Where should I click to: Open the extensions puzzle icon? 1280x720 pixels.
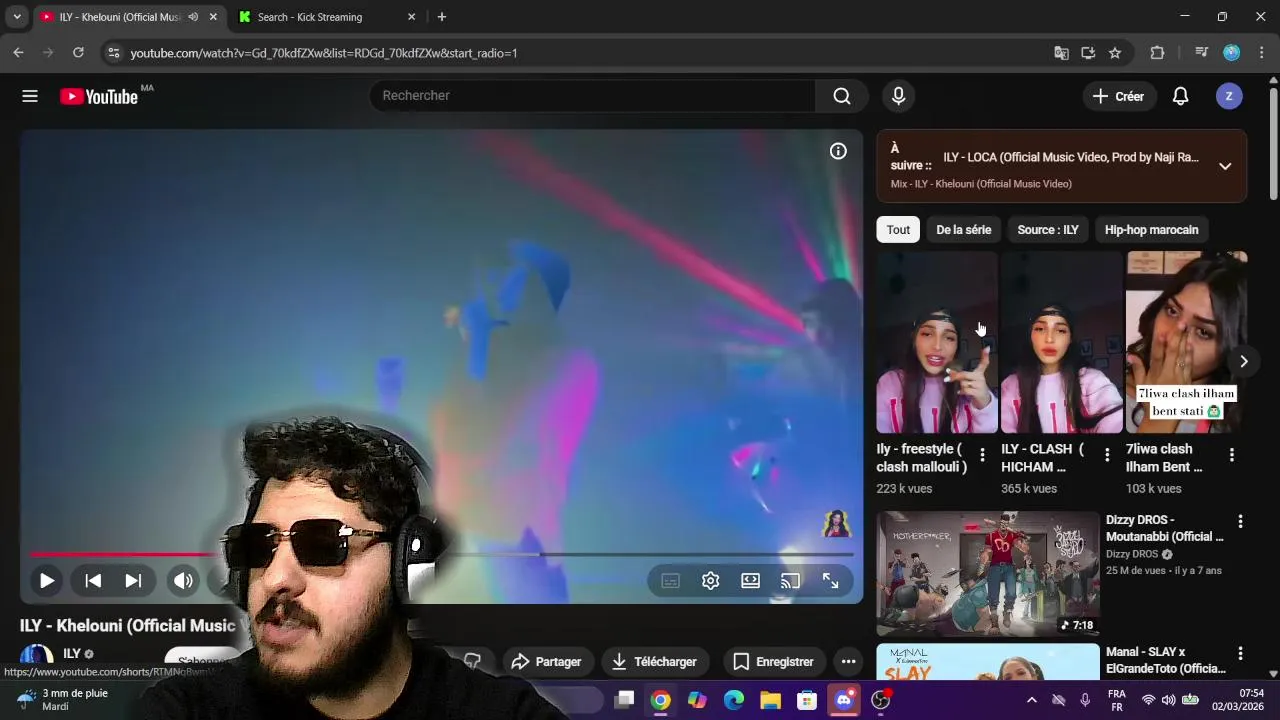1157,53
